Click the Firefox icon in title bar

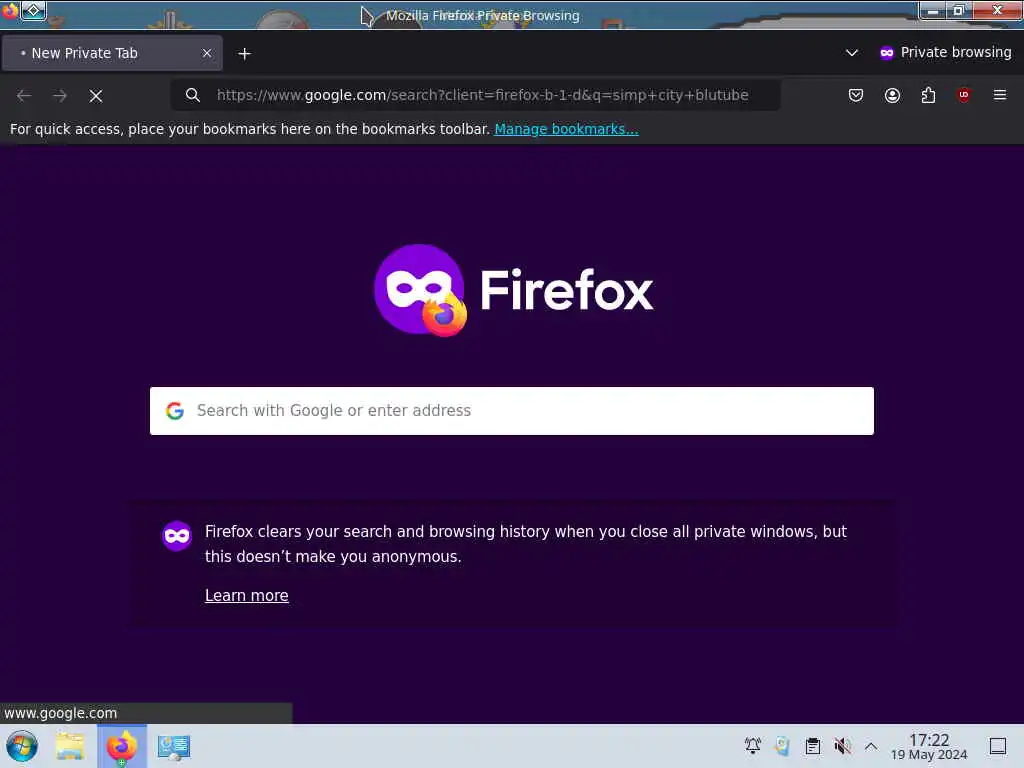point(9,10)
